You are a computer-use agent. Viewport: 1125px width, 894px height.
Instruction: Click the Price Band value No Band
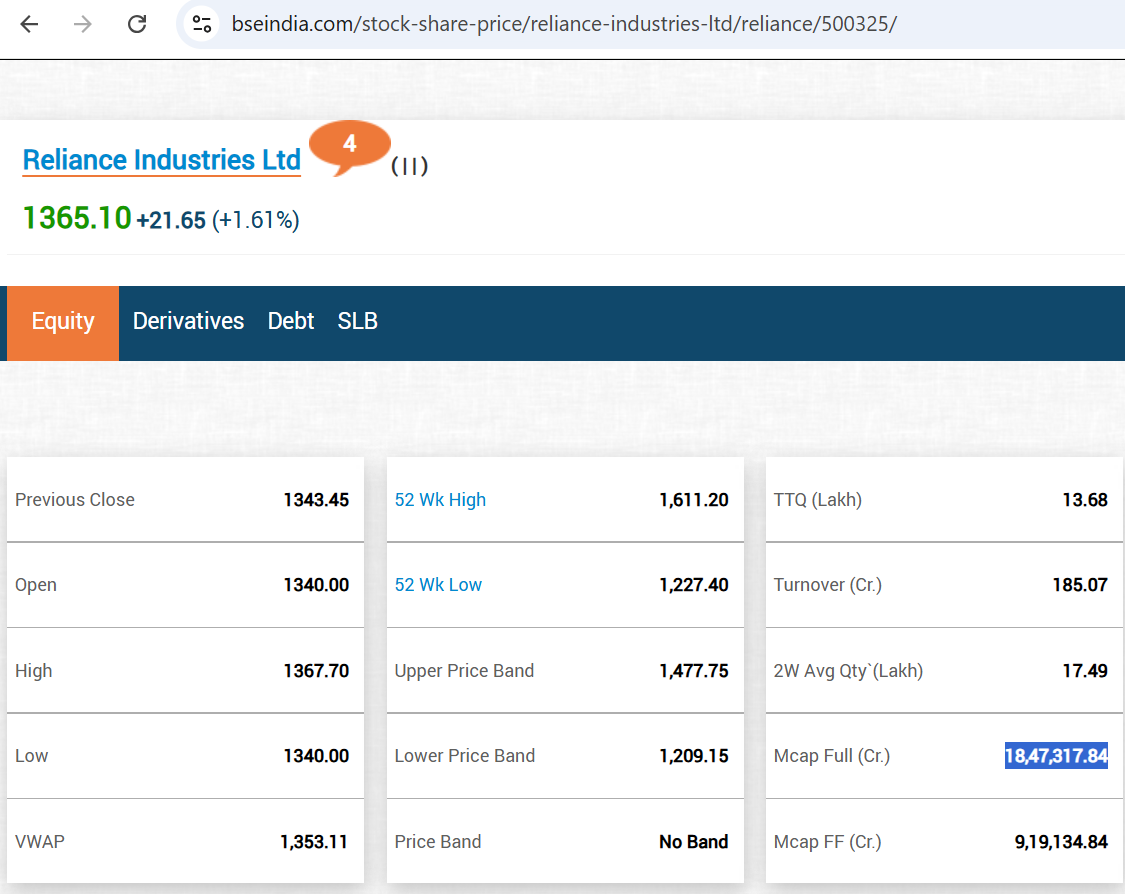[694, 842]
